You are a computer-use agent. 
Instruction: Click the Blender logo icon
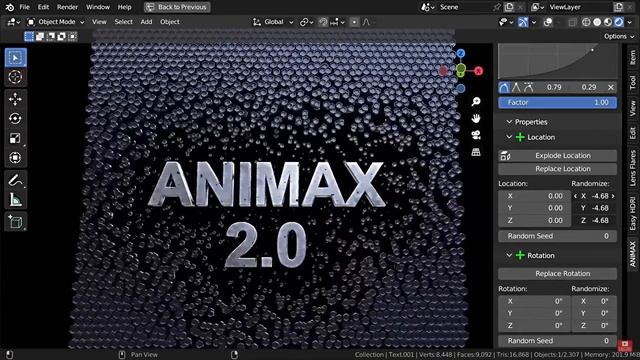[10, 7]
